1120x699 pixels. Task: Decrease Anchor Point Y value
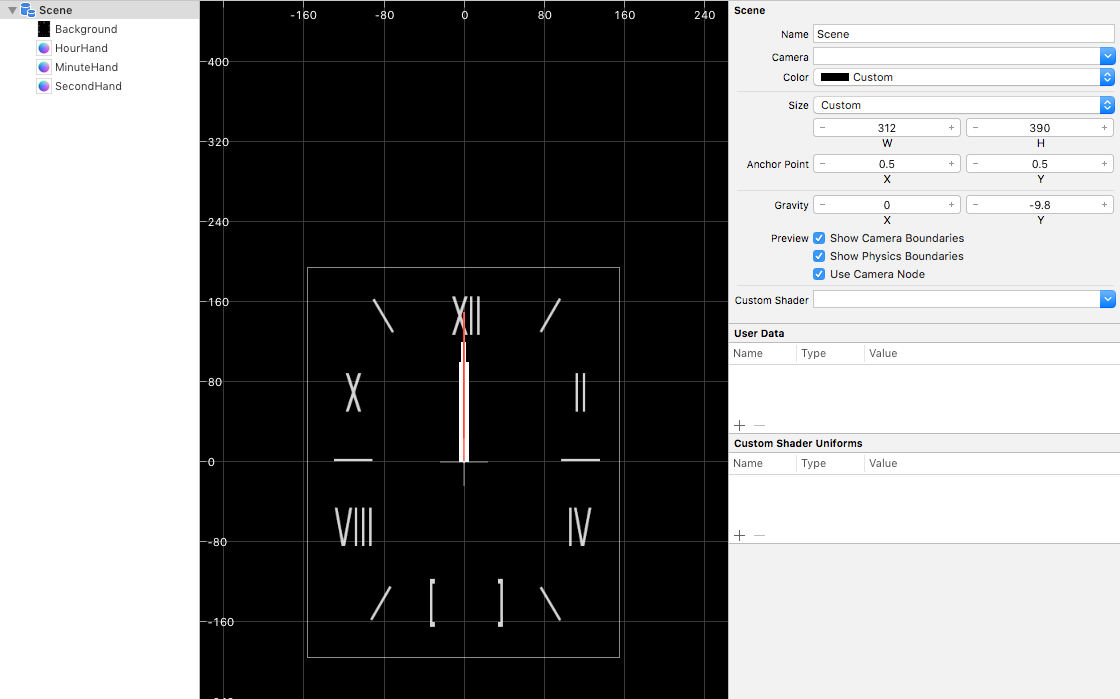coord(976,164)
